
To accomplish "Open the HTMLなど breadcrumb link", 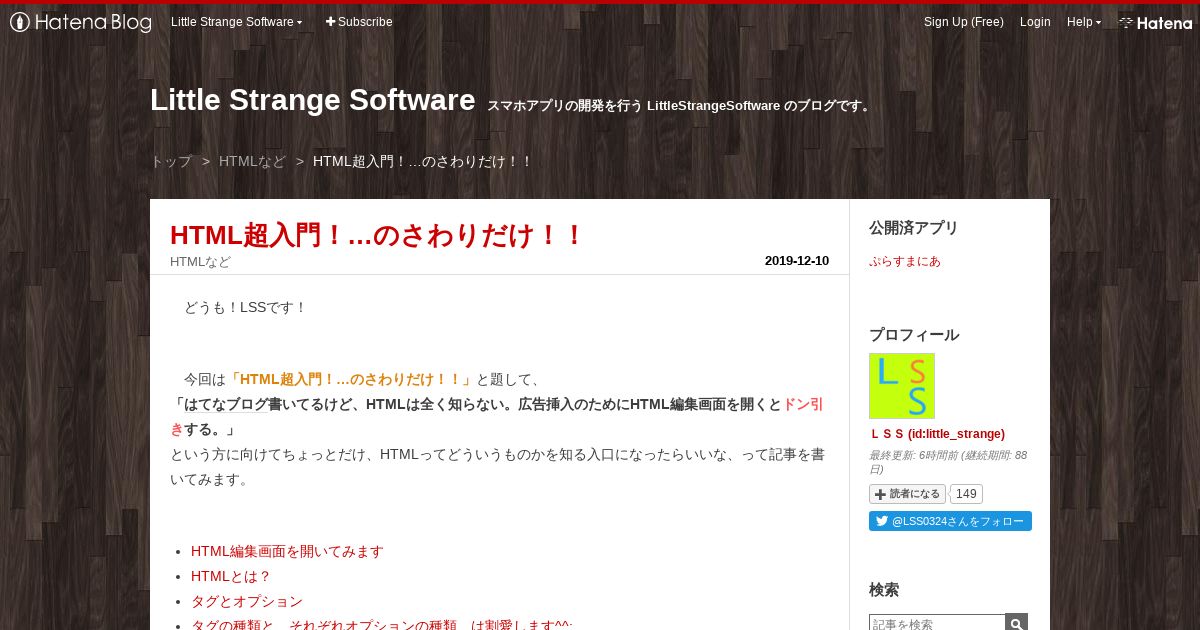I will [252, 161].
